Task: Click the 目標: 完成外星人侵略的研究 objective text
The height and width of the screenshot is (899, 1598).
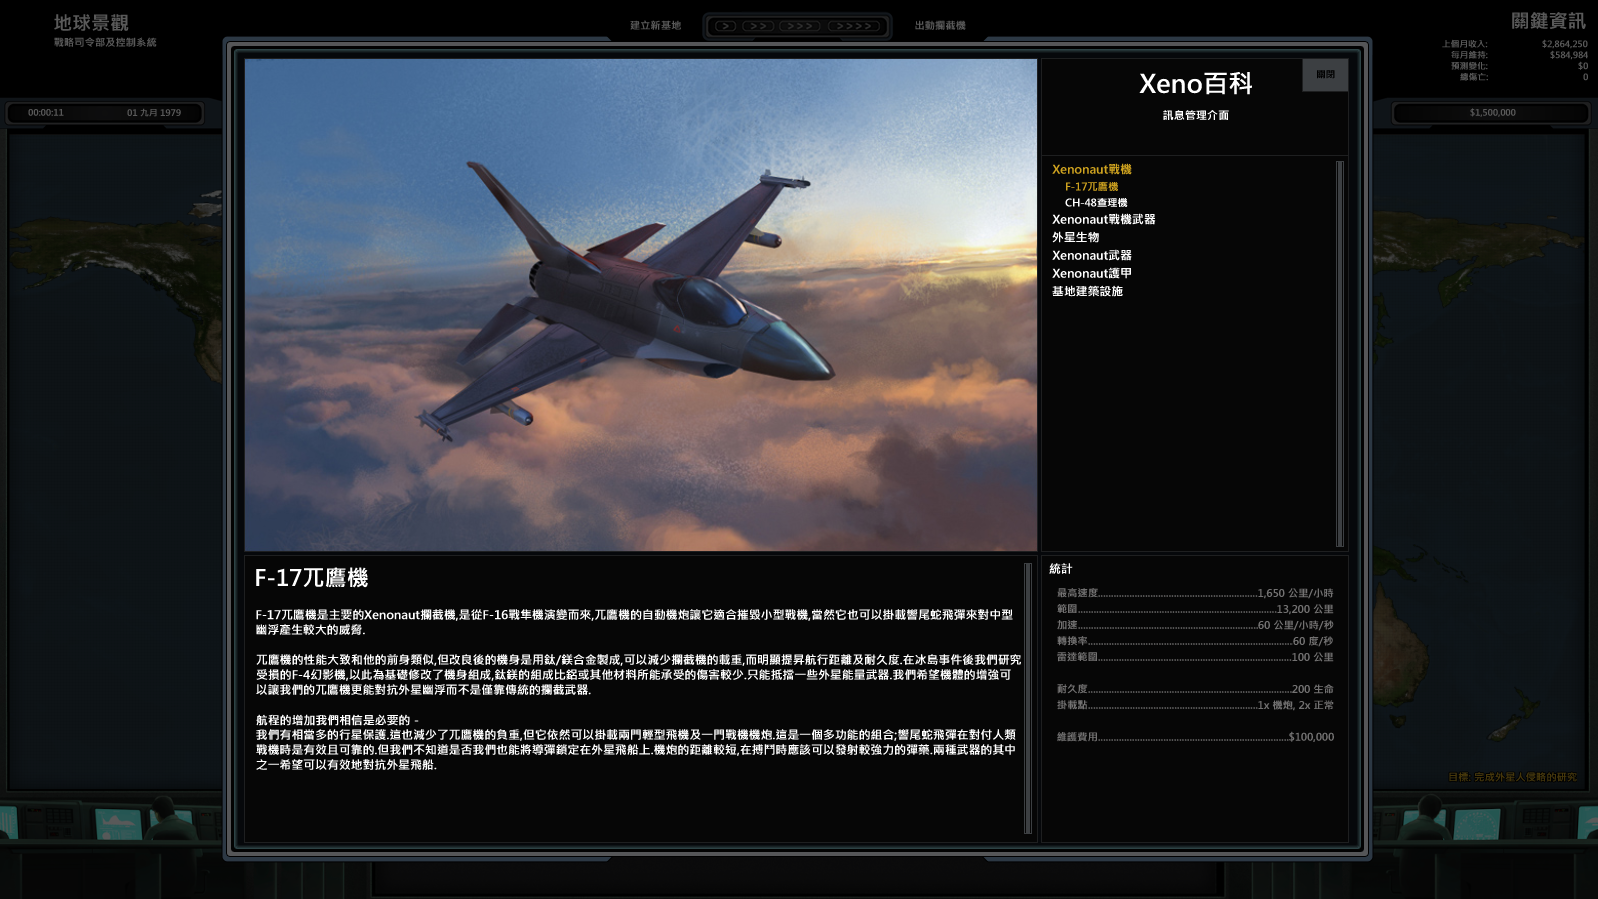Action: point(1512,777)
